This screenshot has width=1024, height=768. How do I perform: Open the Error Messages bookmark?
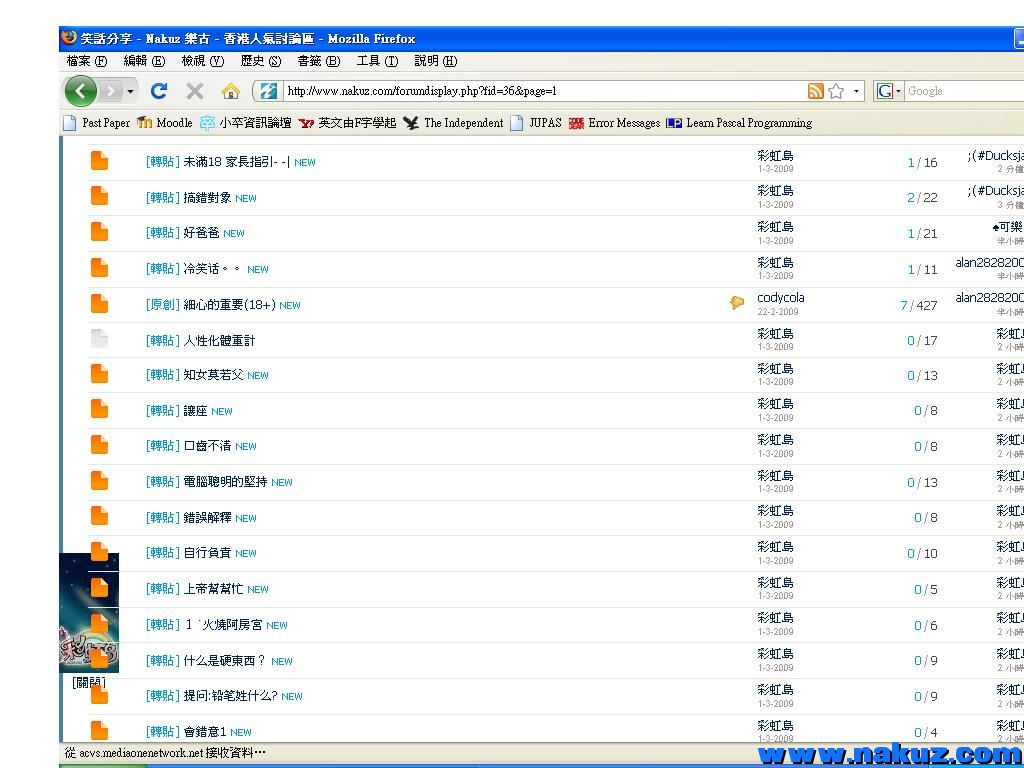[x=614, y=123]
